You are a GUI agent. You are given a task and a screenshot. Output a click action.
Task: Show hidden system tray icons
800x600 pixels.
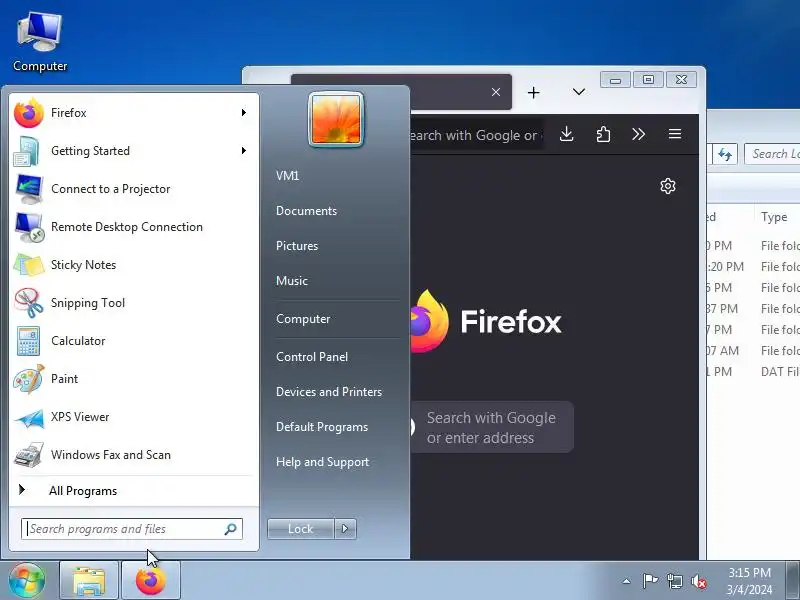[627, 581]
